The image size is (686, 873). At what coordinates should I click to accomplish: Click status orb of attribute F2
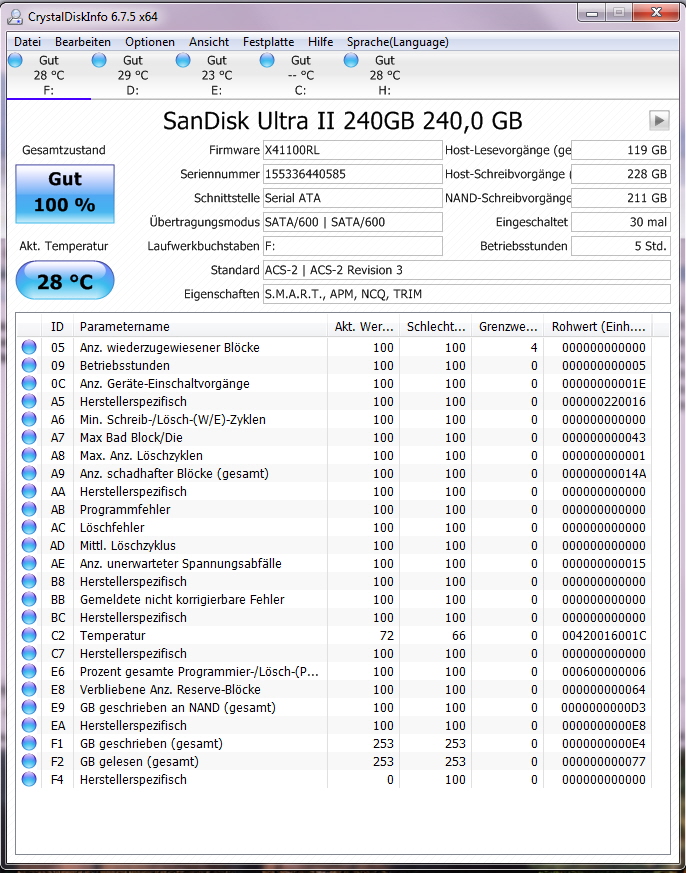28,761
